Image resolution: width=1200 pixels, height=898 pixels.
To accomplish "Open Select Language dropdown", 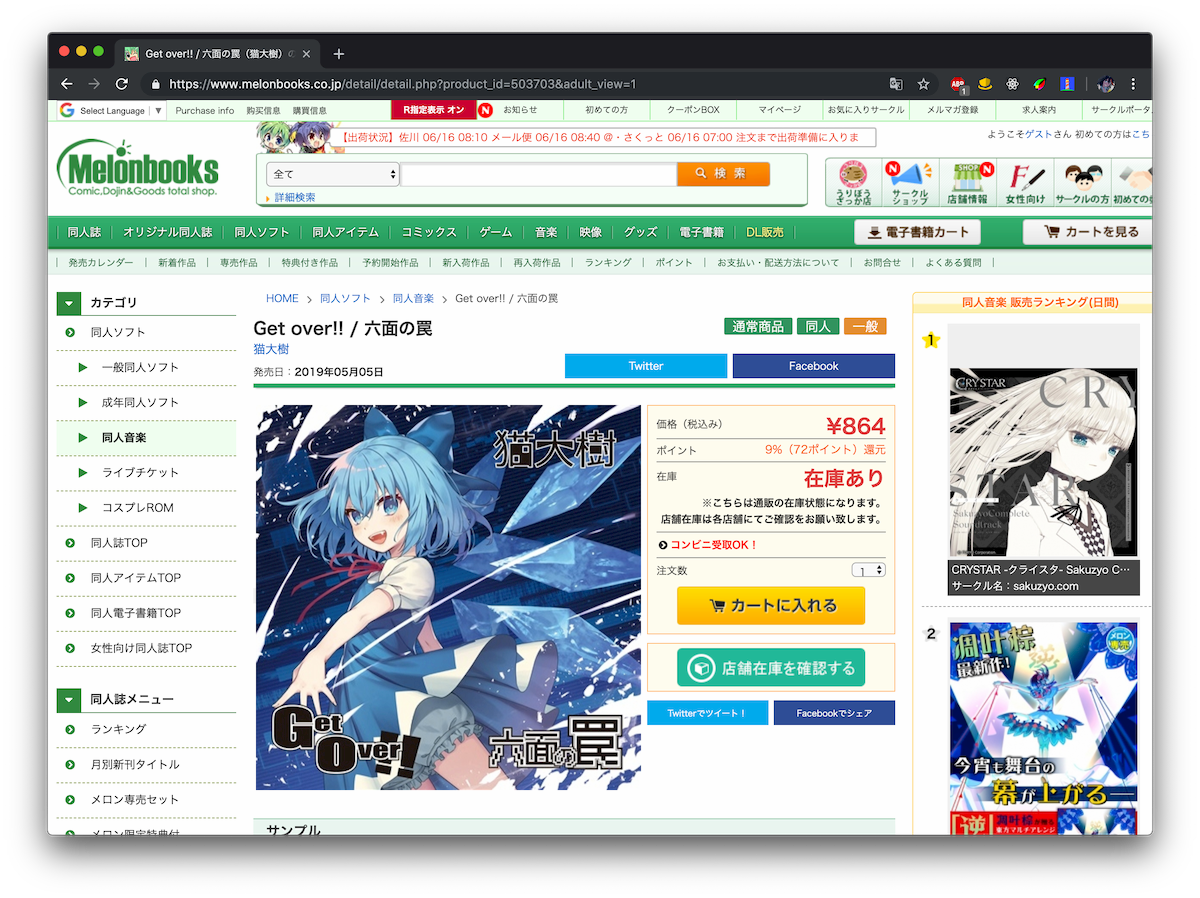I will [x=110, y=110].
